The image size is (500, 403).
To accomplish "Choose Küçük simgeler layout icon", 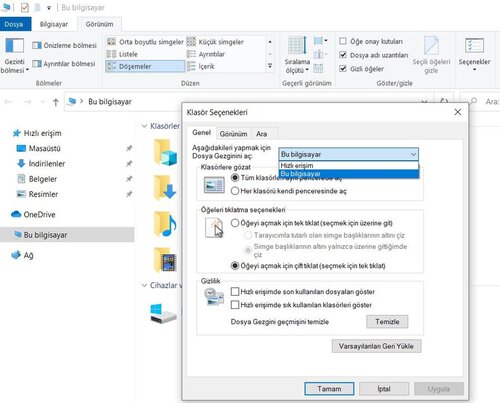I will coord(191,42).
